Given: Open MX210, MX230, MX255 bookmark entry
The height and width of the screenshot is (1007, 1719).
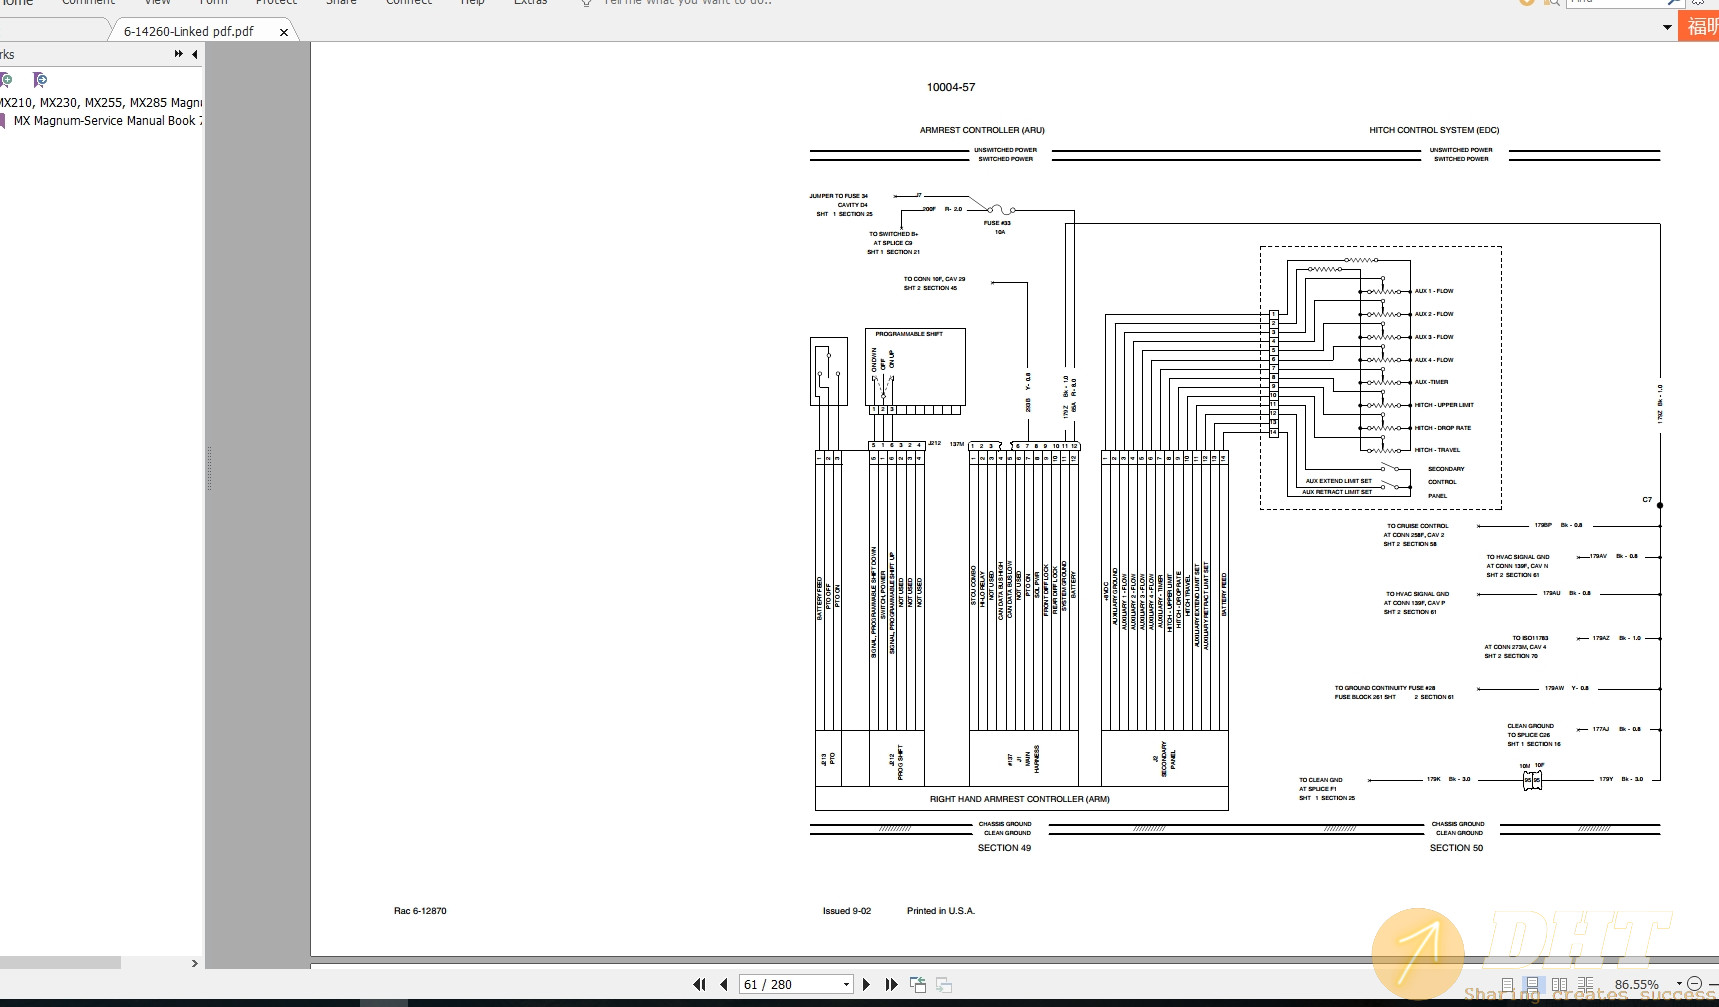Looking at the screenshot, I should 100,103.
